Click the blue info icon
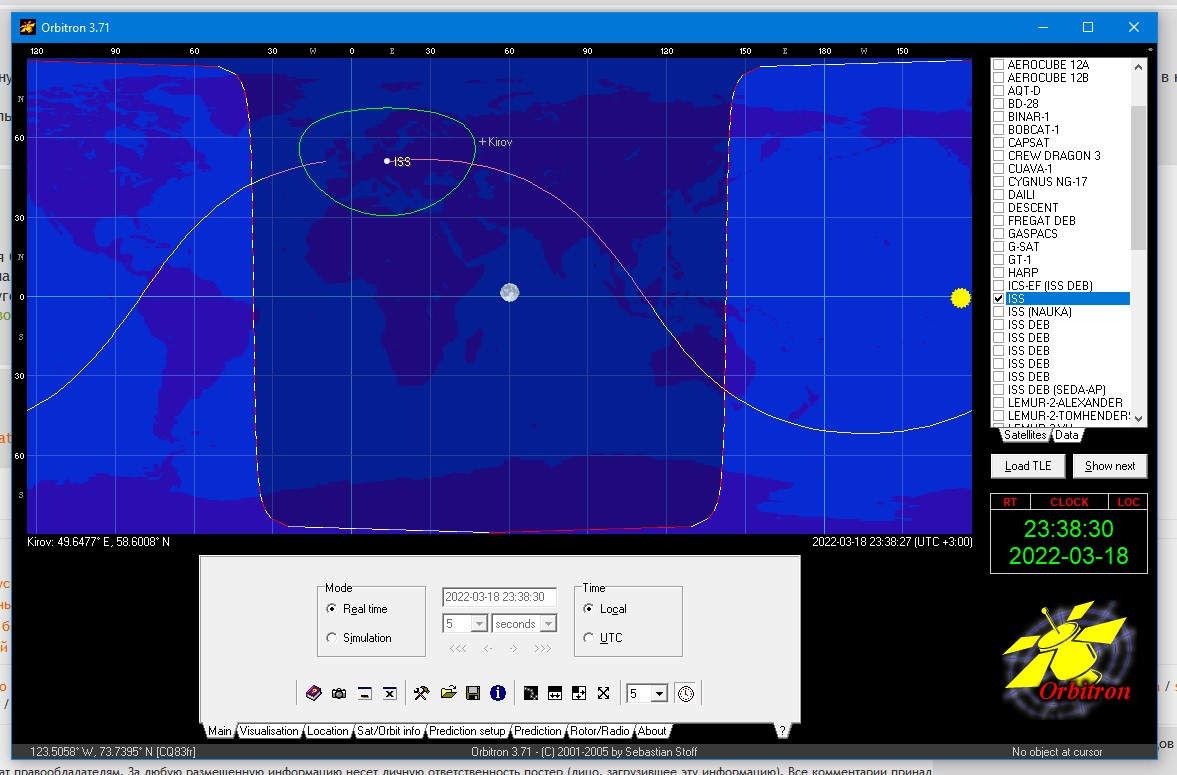 tap(498, 693)
